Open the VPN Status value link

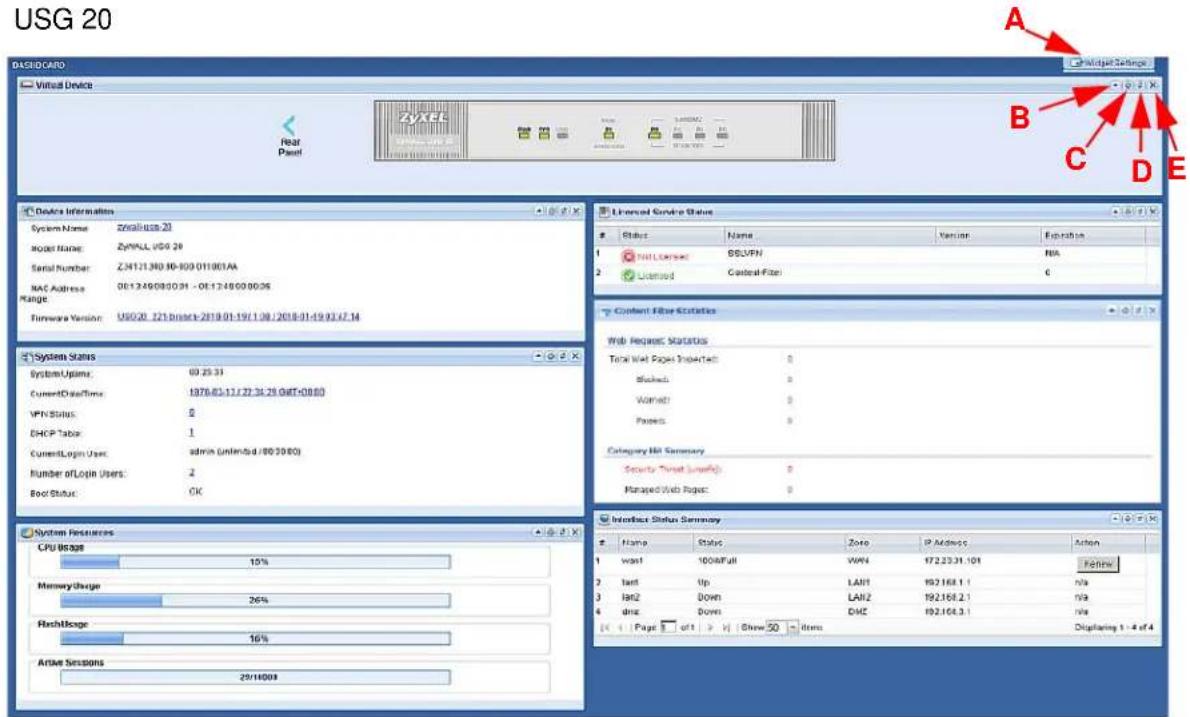(192, 413)
